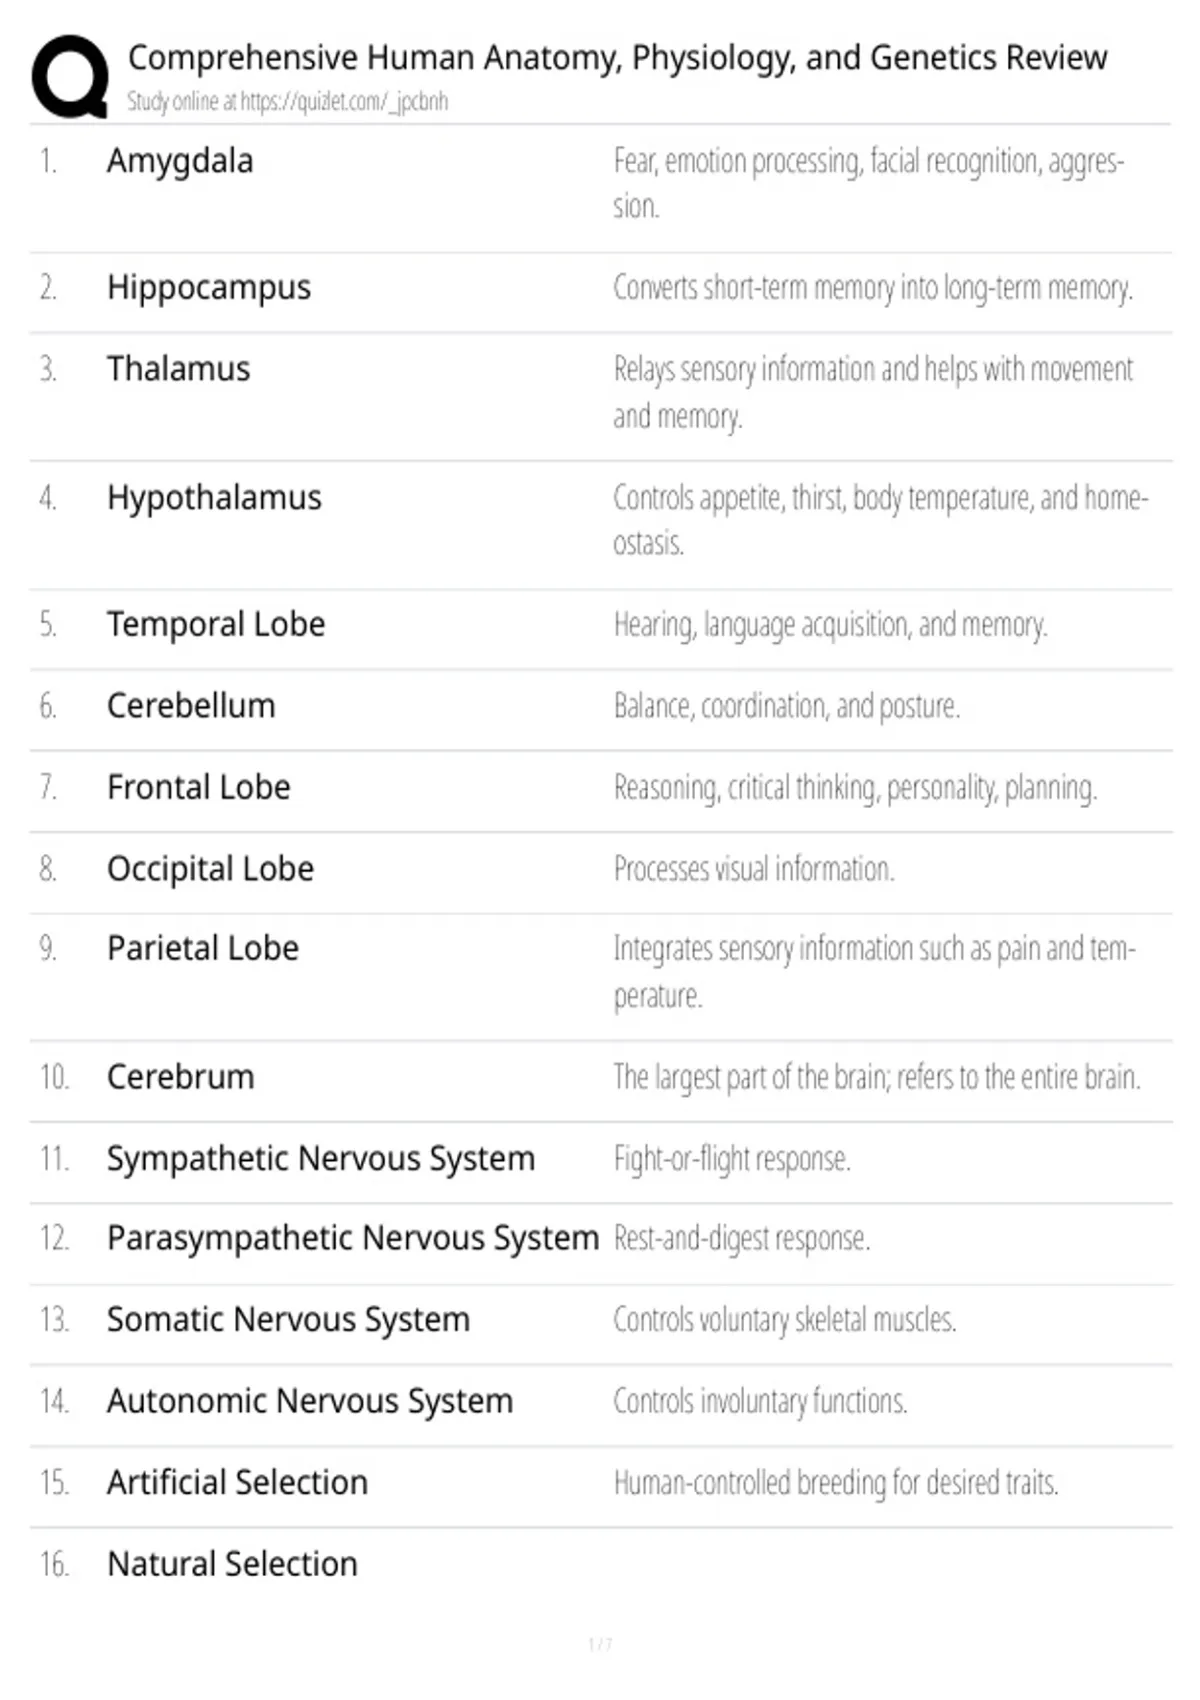Click the Hypothalamus term
Image resolution: width=1200 pixels, height=1700 pixels.
tap(214, 498)
